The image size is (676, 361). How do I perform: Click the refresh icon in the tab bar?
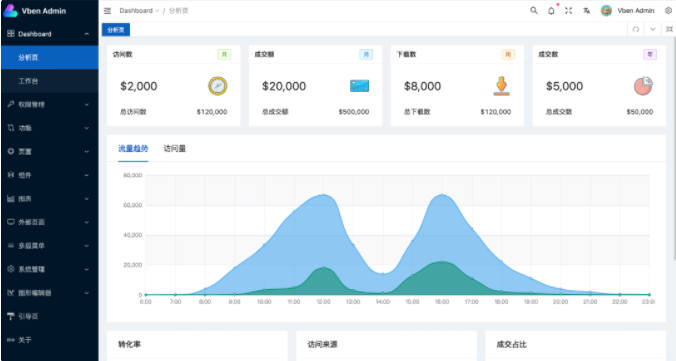635,29
